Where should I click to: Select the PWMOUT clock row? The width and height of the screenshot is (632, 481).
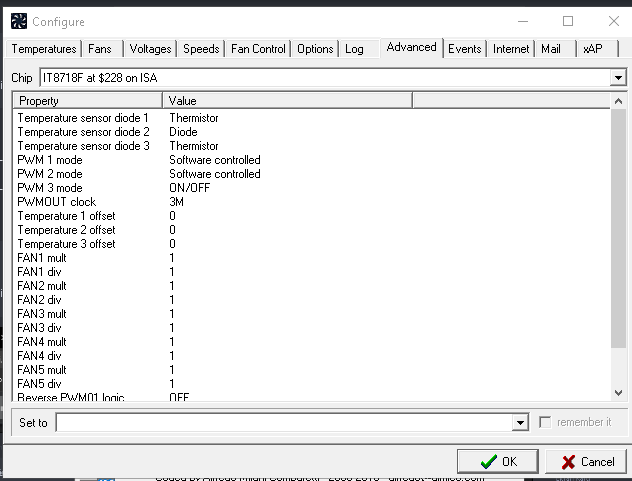(312, 202)
